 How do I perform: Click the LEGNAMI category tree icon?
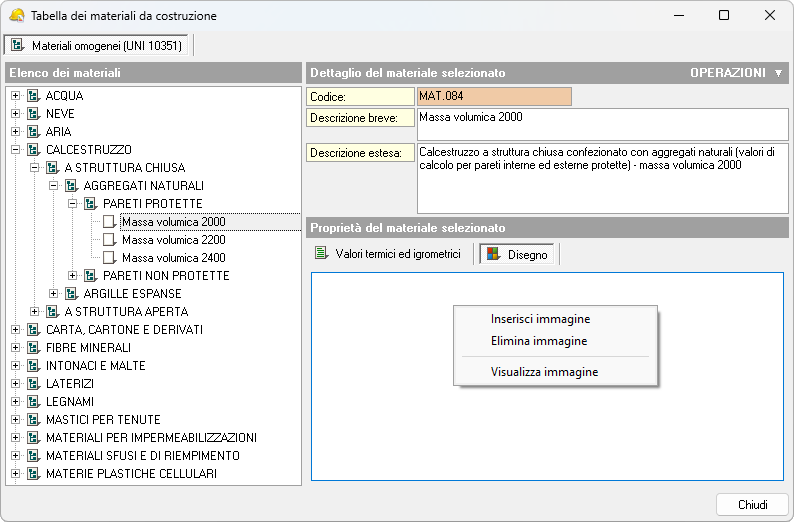point(33,402)
